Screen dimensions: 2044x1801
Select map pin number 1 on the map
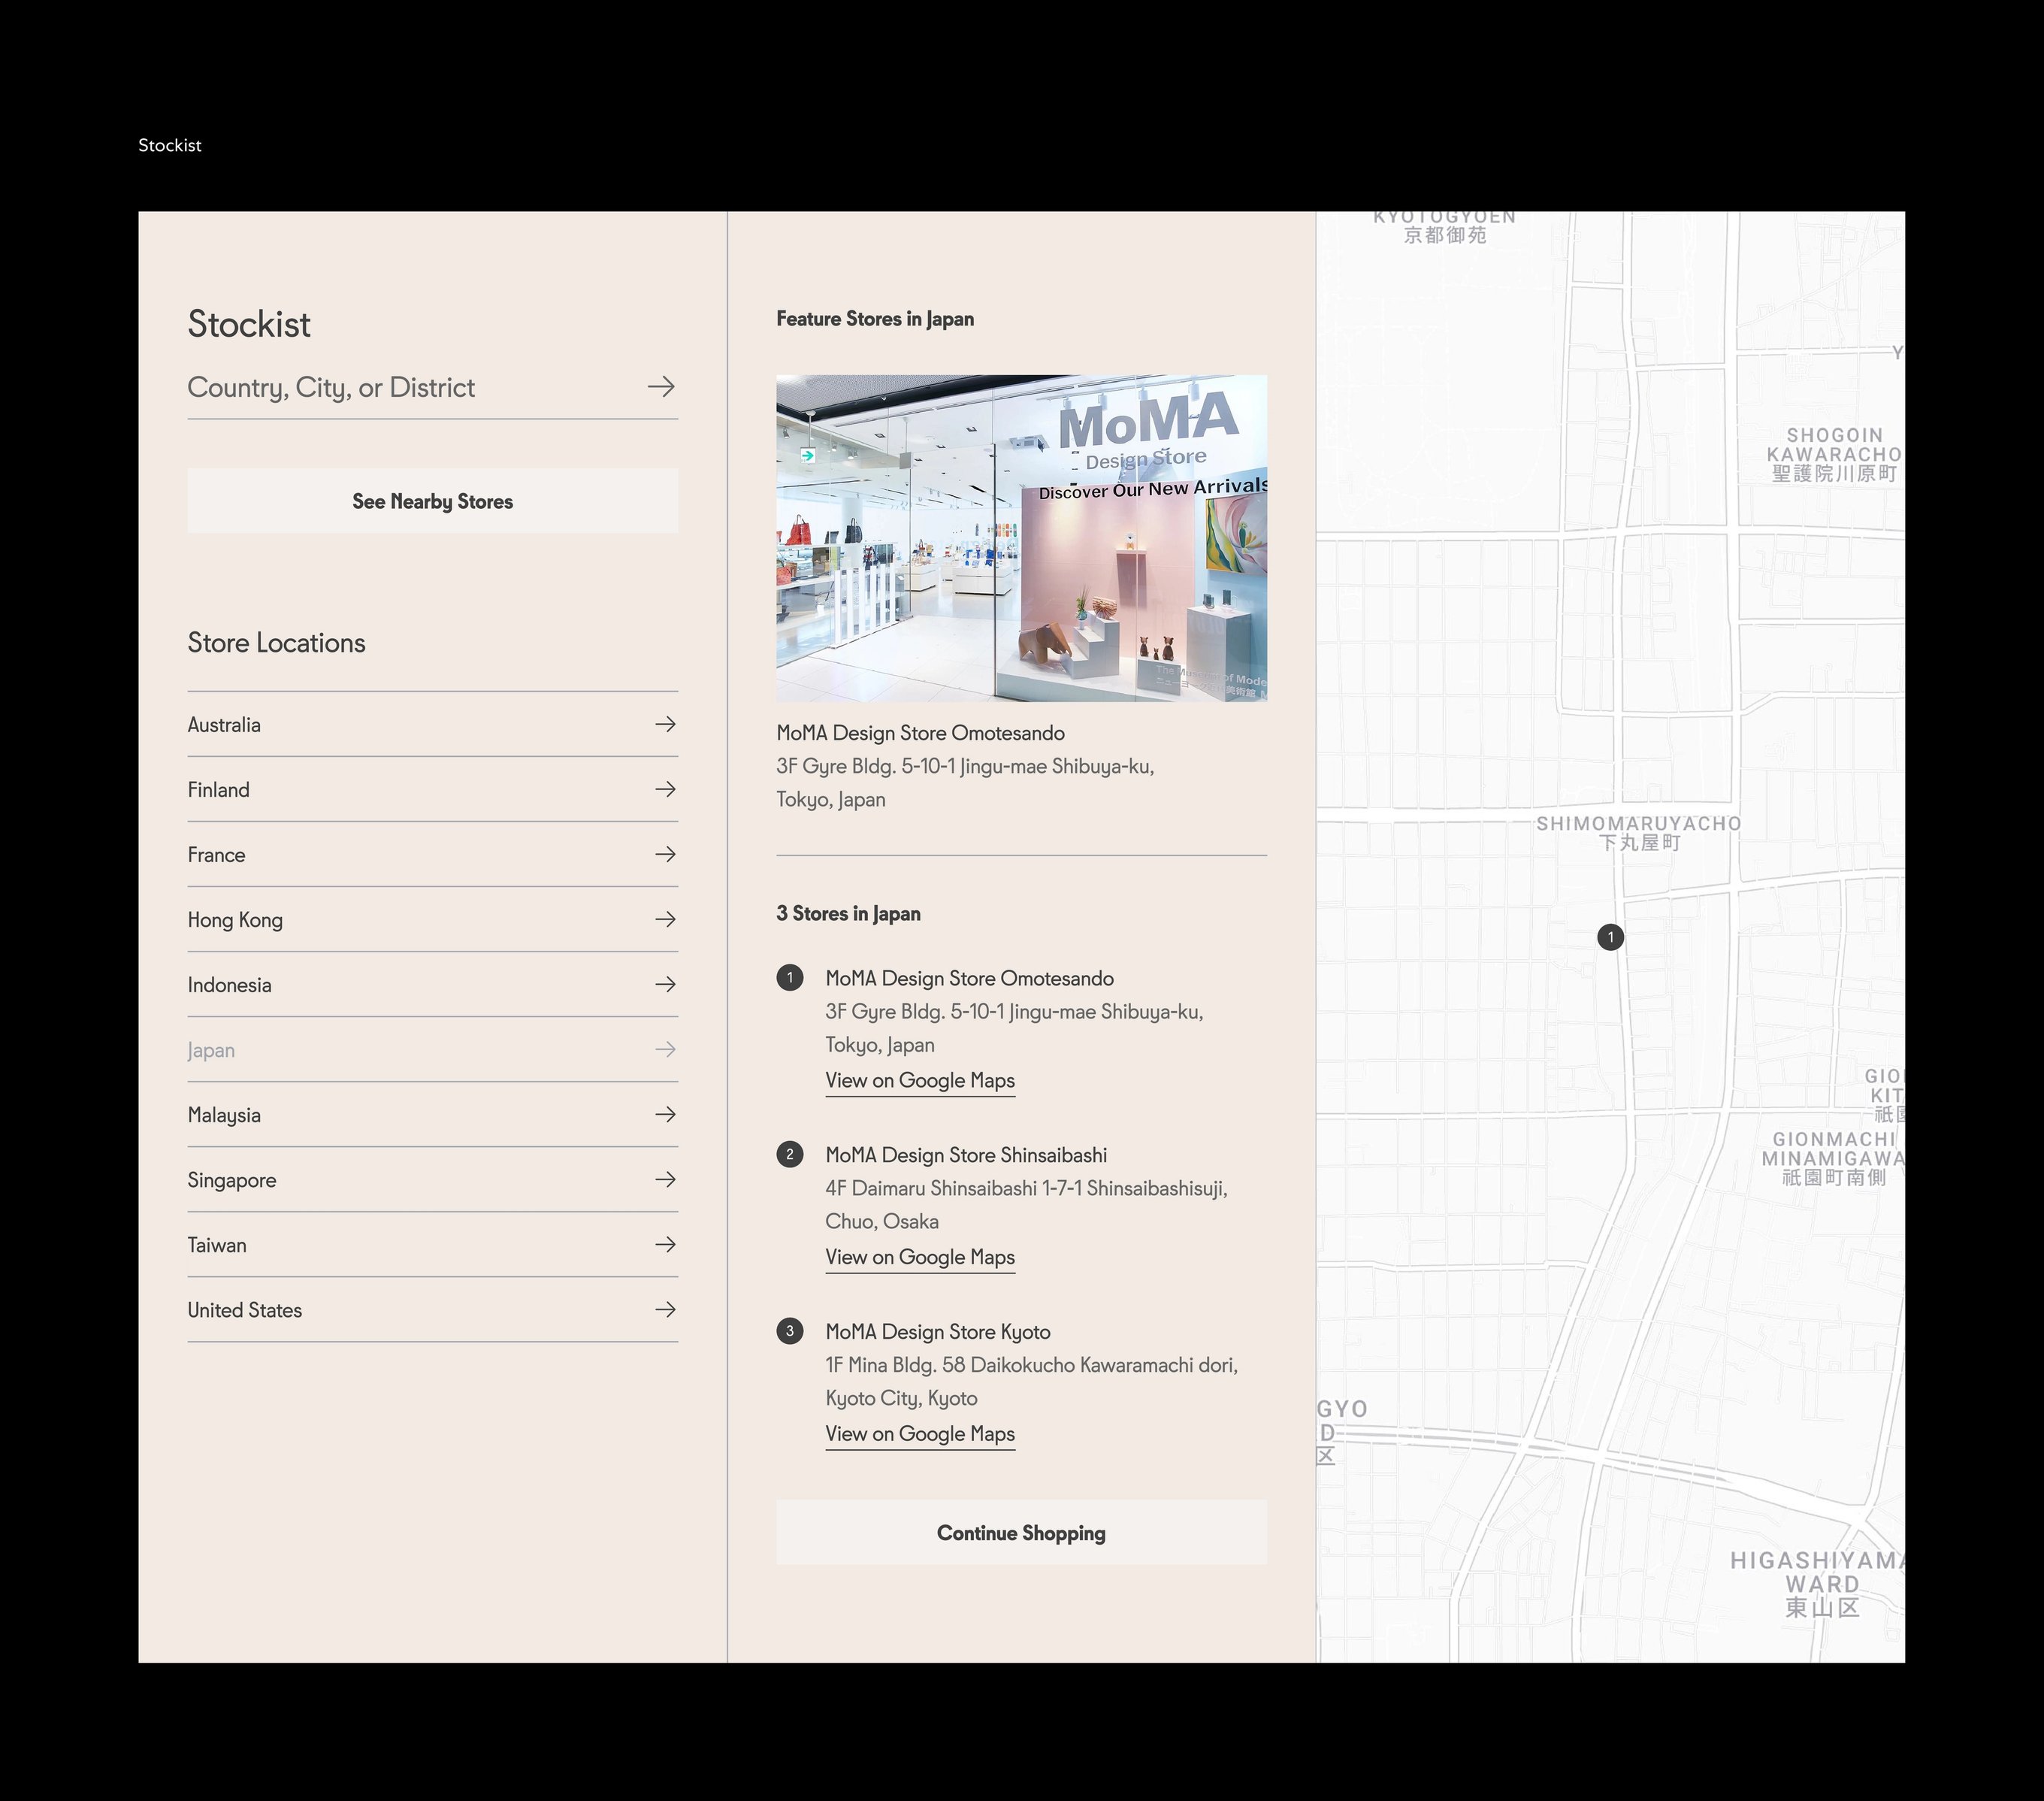click(x=1611, y=937)
